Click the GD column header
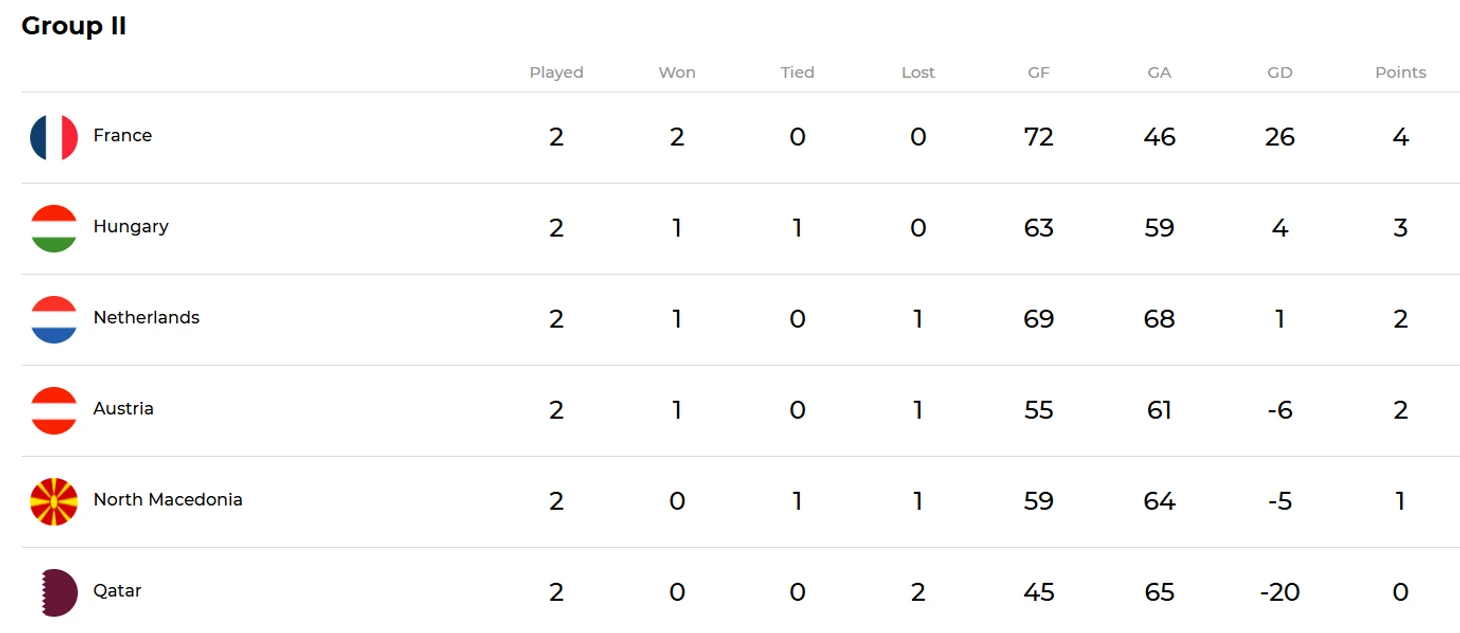This screenshot has height=633, width=1460. point(1279,72)
